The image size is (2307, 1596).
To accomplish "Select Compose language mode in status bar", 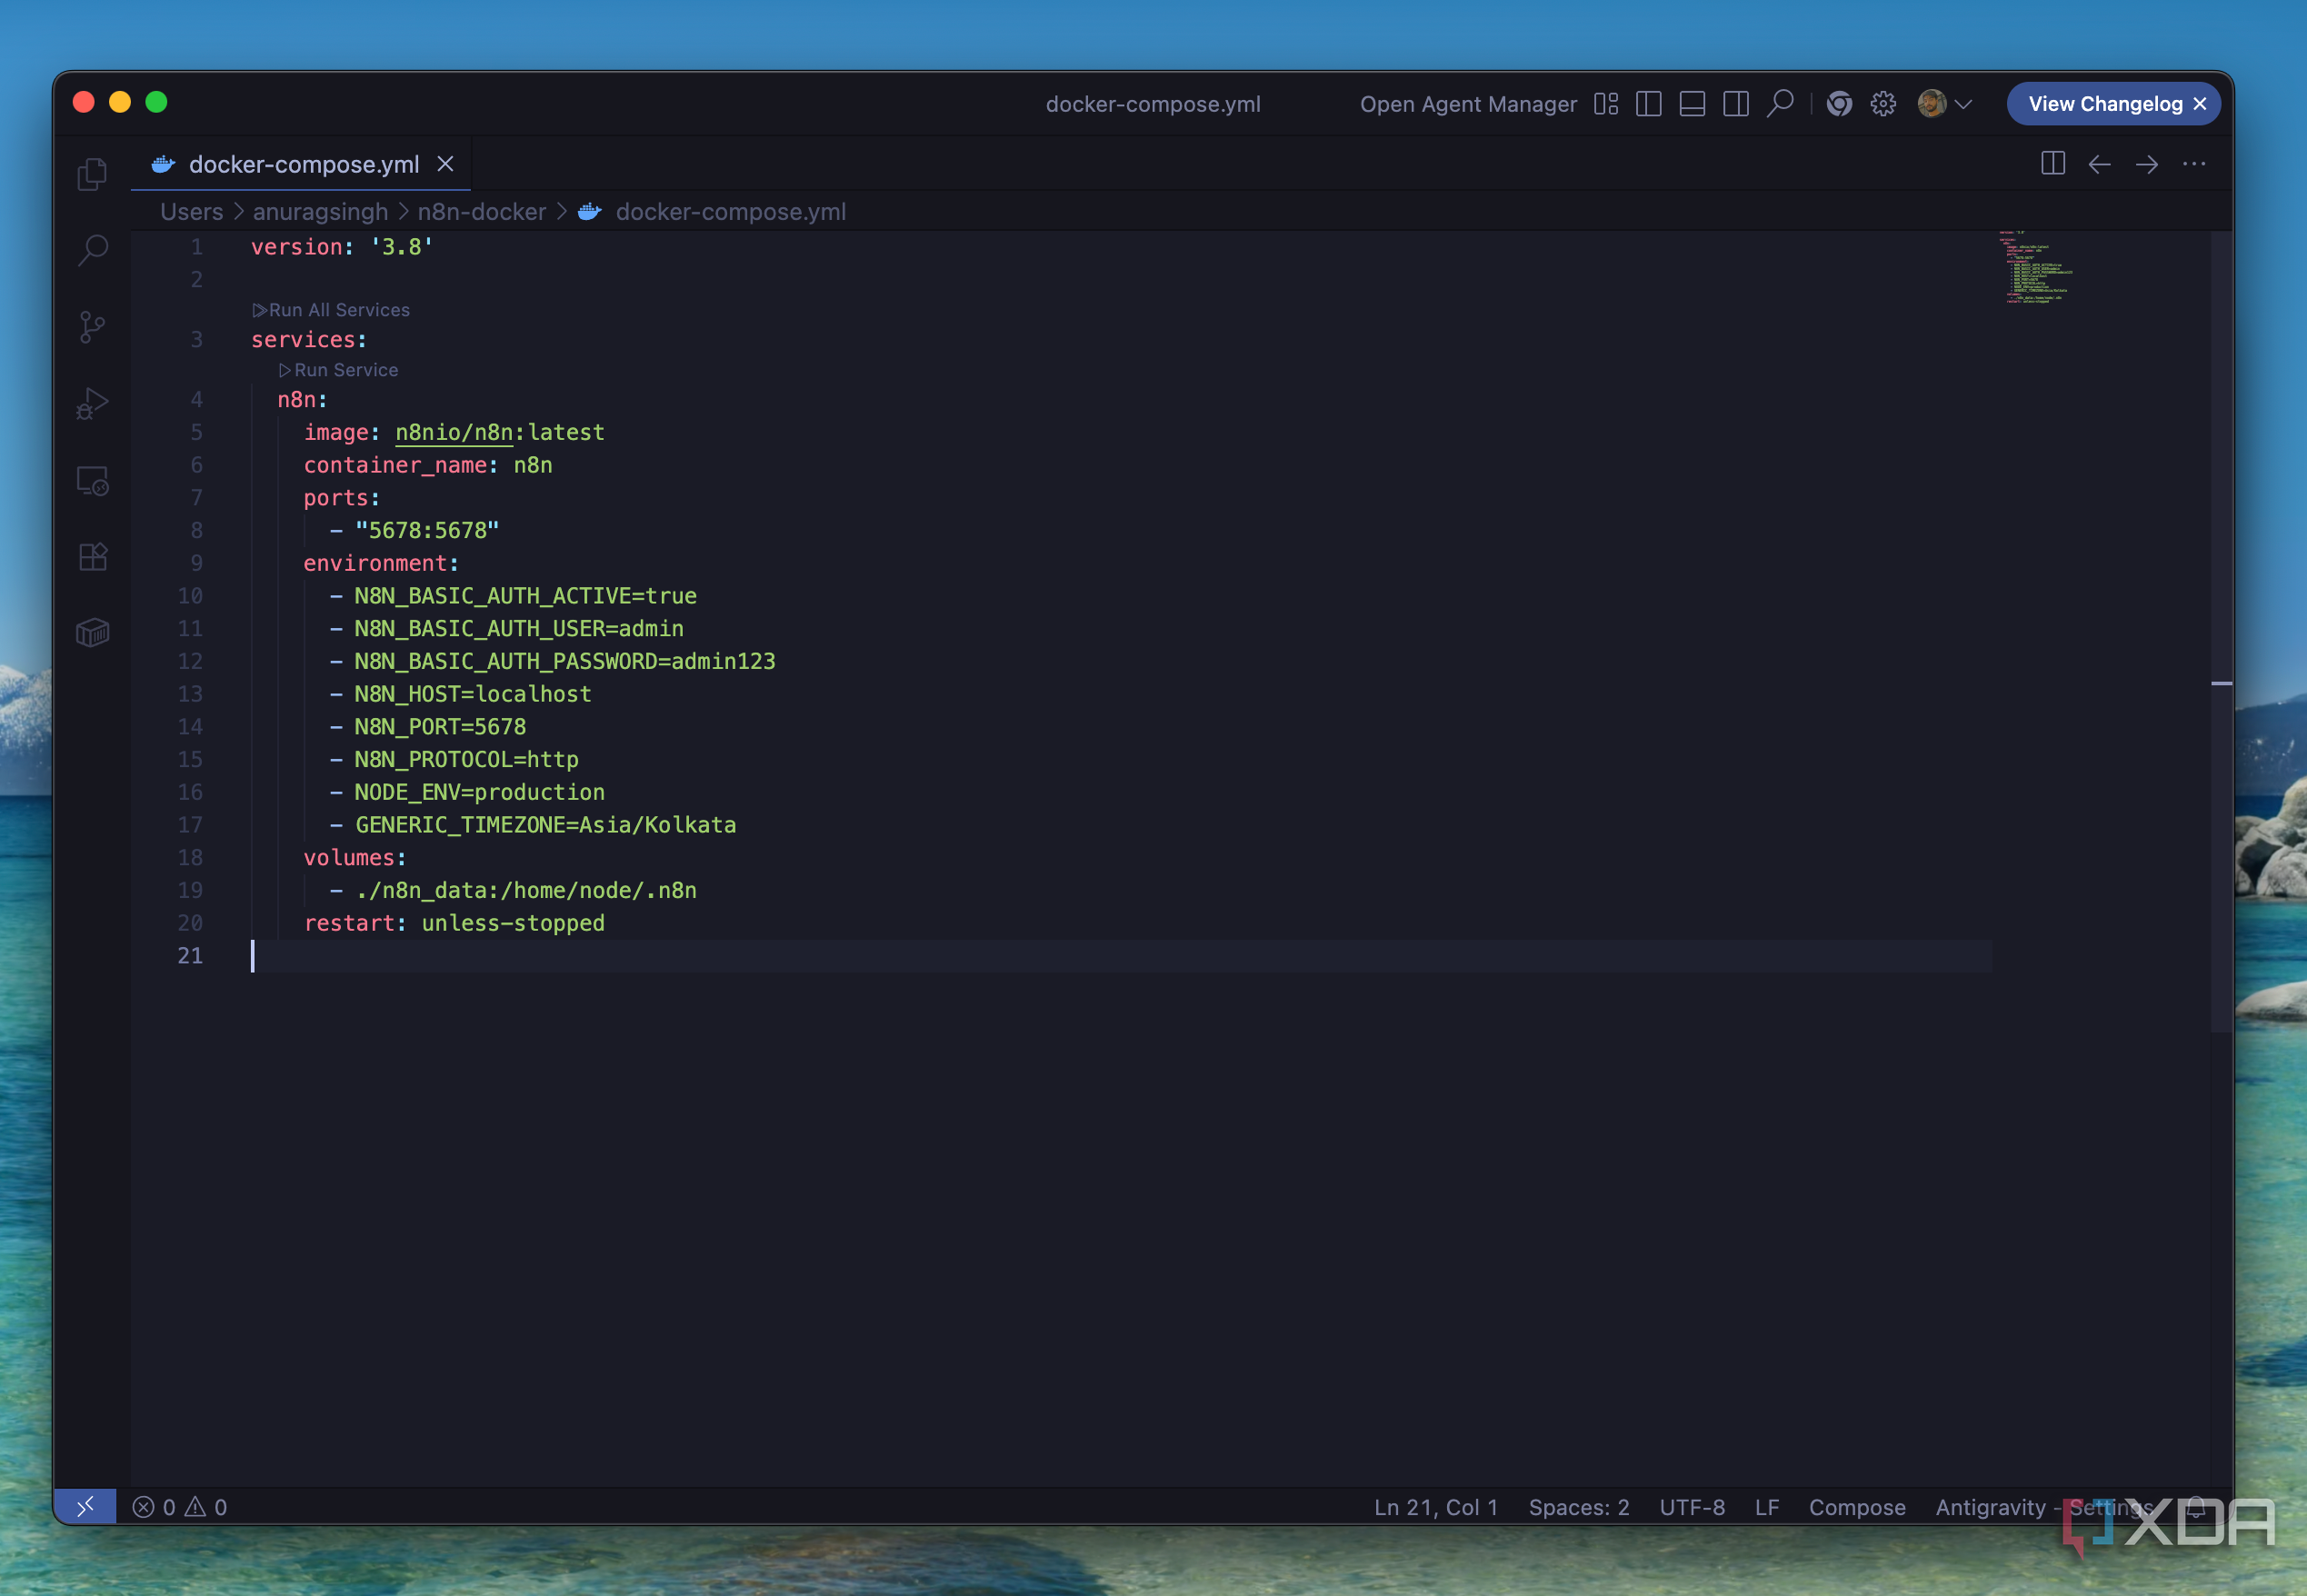I will click(x=1856, y=1507).
